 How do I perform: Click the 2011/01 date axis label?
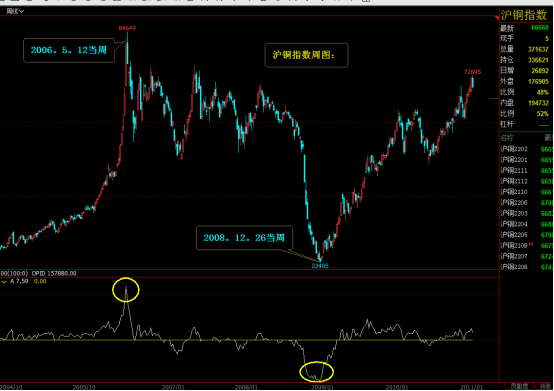coord(471,387)
